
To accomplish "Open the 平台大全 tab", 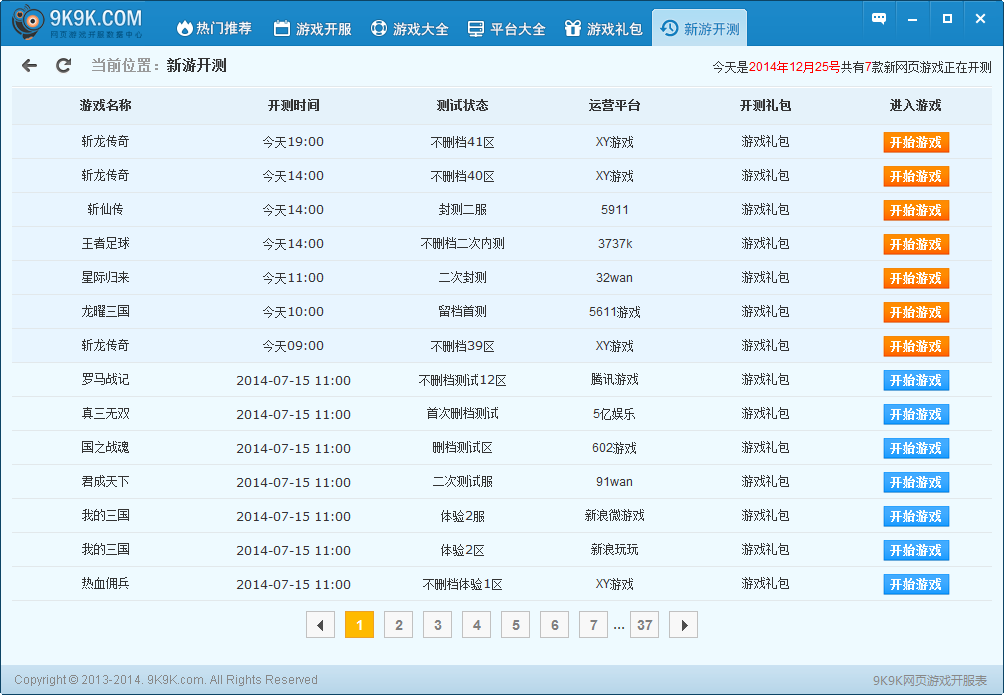I will 506,29.
